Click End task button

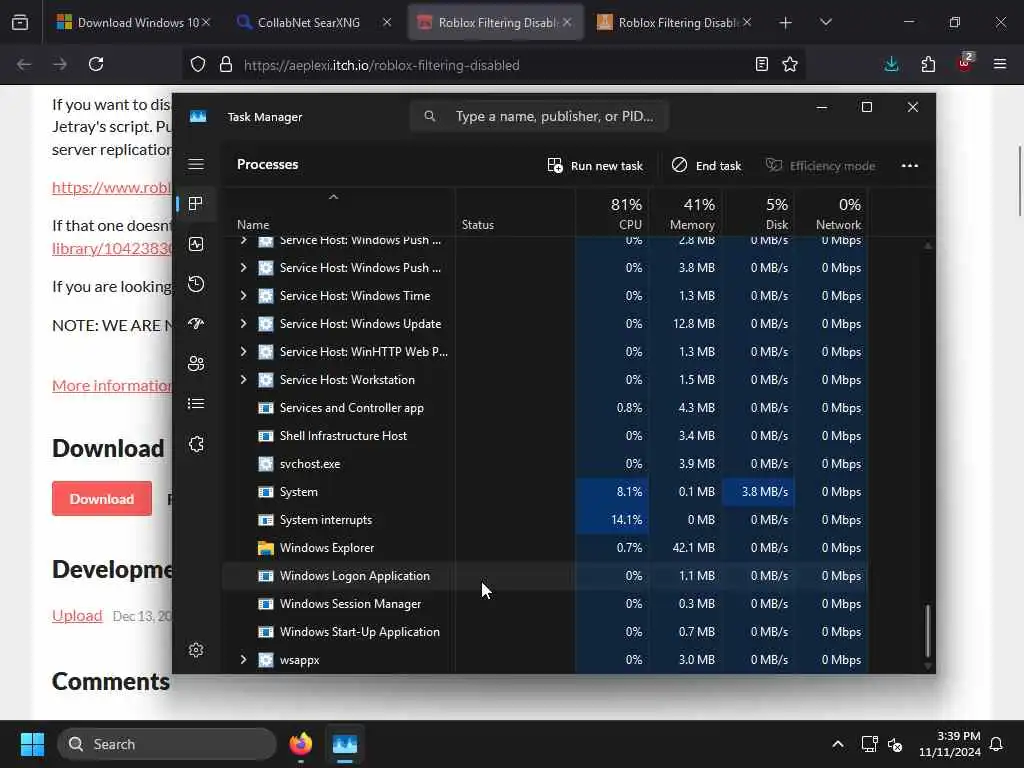[707, 165]
